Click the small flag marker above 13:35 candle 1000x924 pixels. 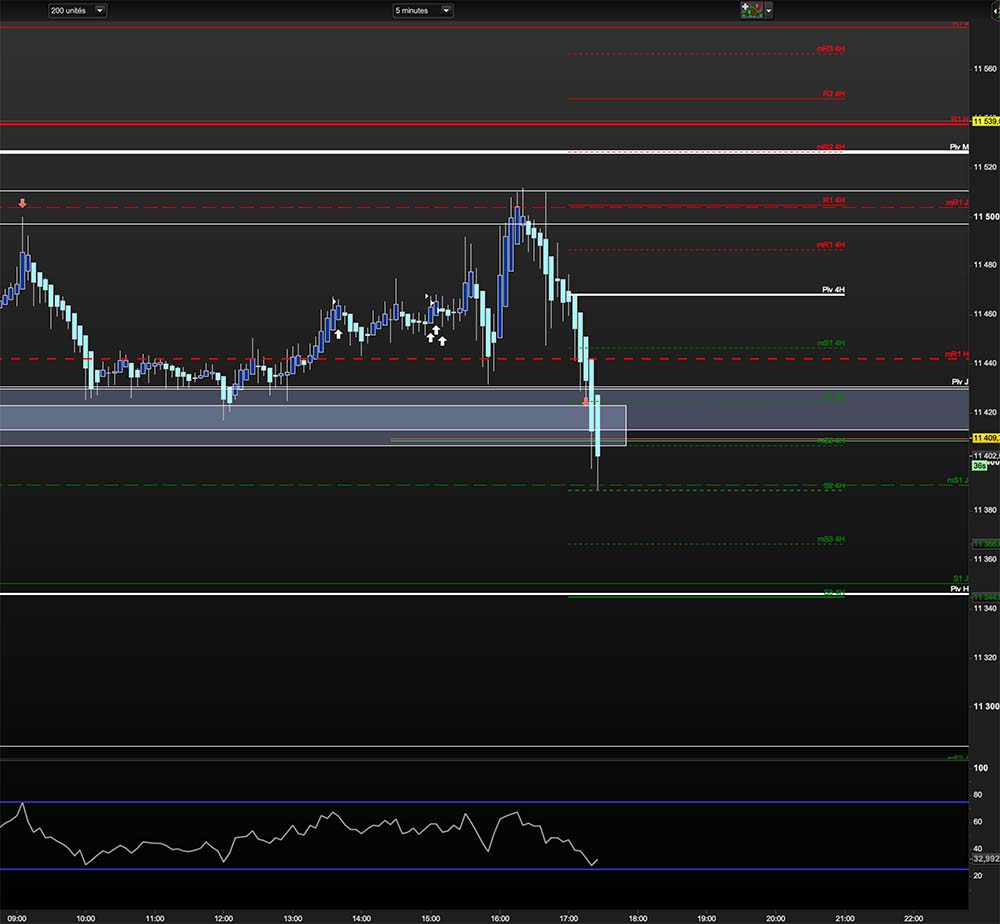[334, 301]
